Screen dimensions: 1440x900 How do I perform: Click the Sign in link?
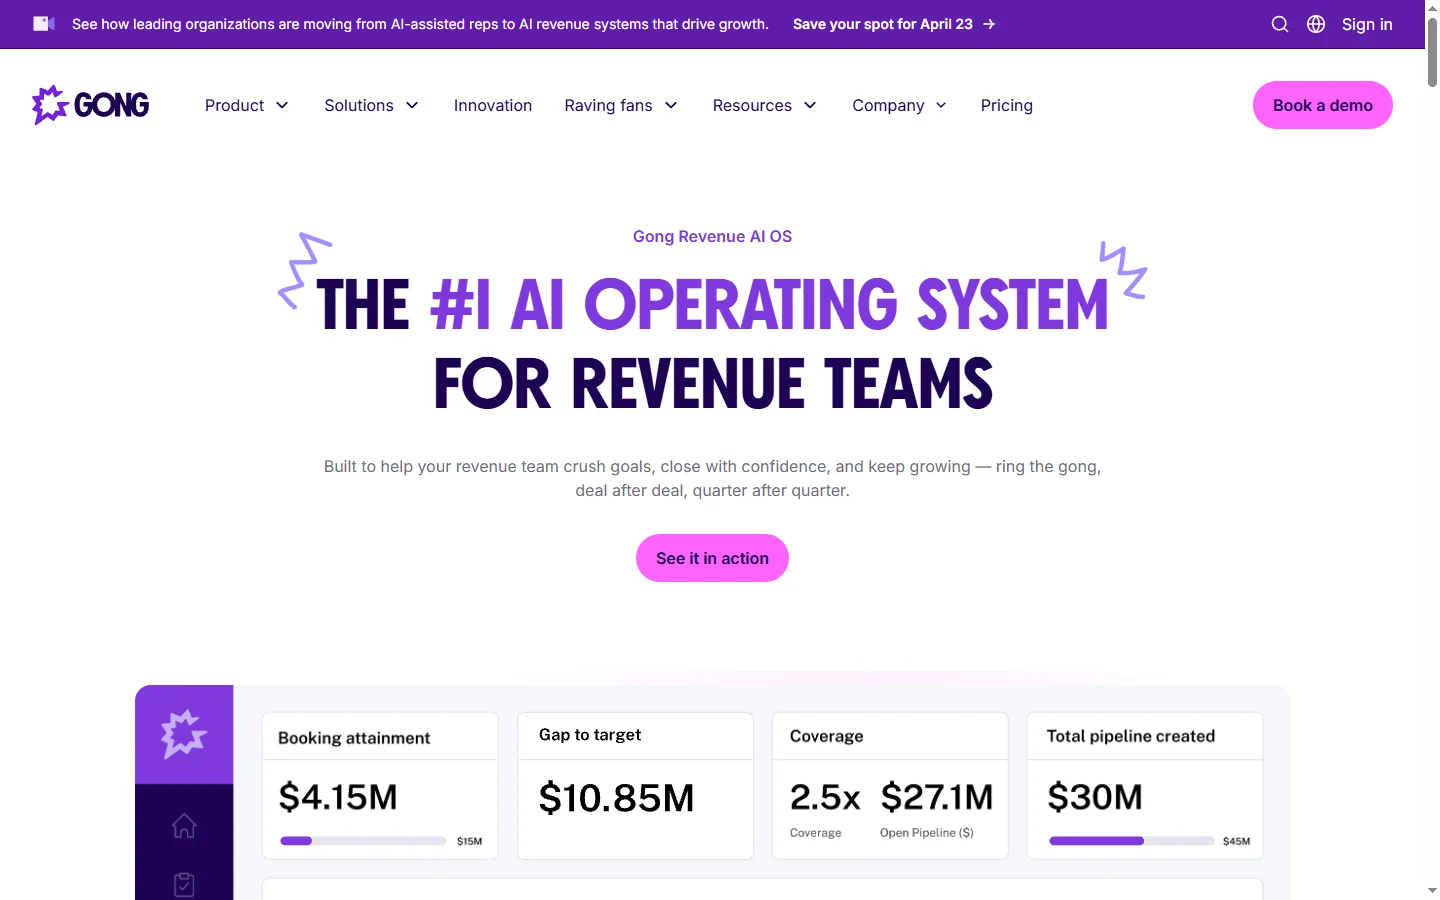click(x=1367, y=24)
